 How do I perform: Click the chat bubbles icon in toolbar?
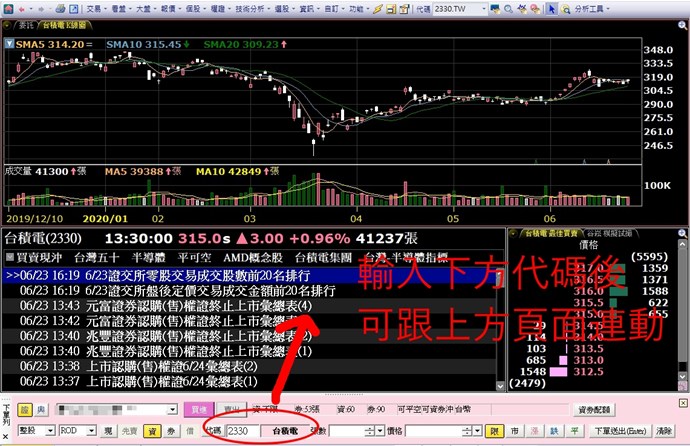[x=535, y=9]
